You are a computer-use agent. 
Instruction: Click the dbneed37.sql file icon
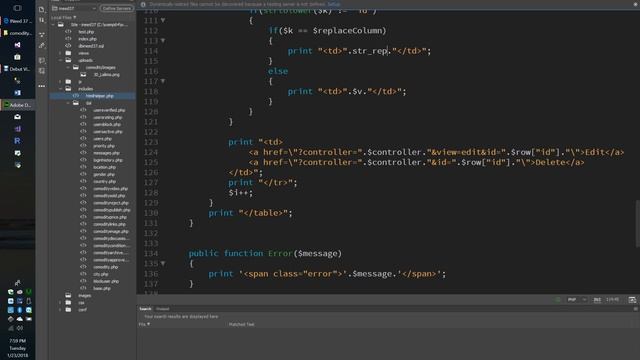click(x=68, y=46)
